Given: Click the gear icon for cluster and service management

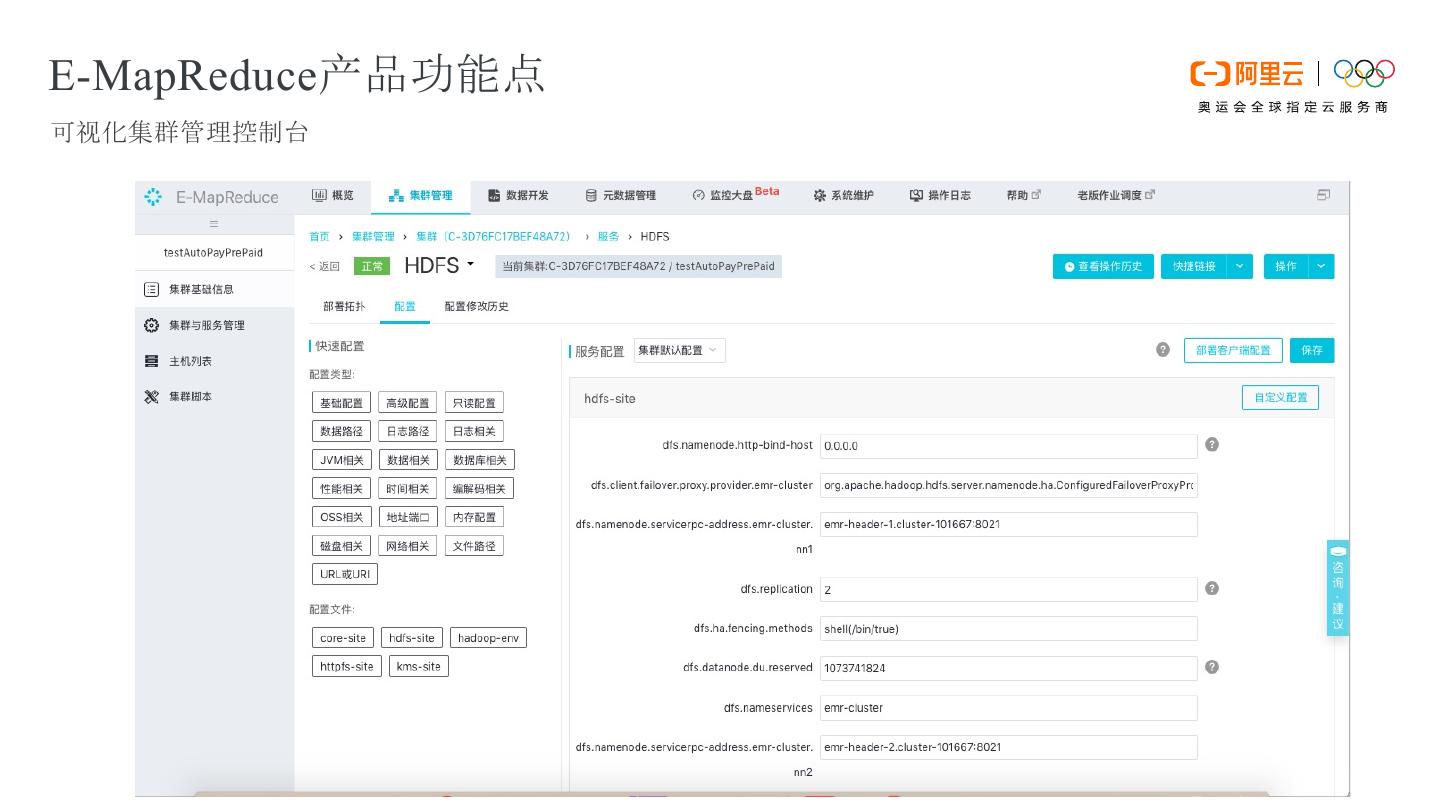Looking at the screenshot, I should [152, 325].
